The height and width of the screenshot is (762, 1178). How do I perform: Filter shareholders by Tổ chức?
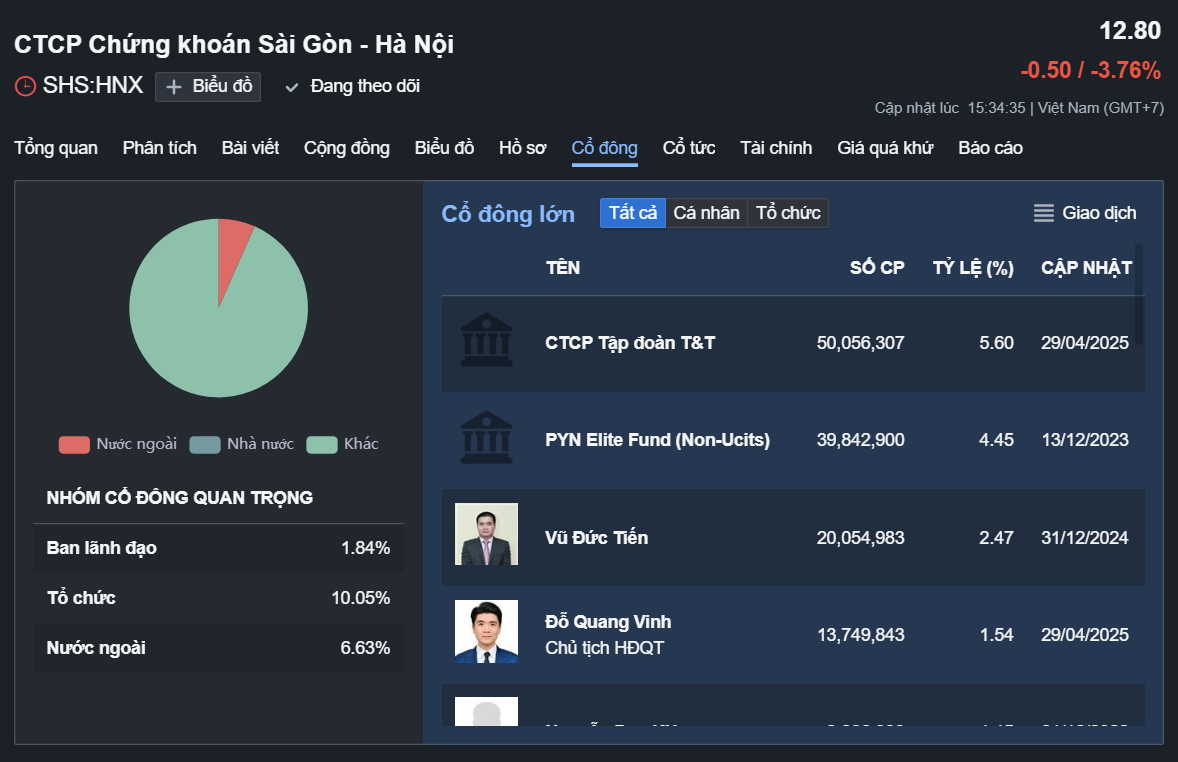788,213
